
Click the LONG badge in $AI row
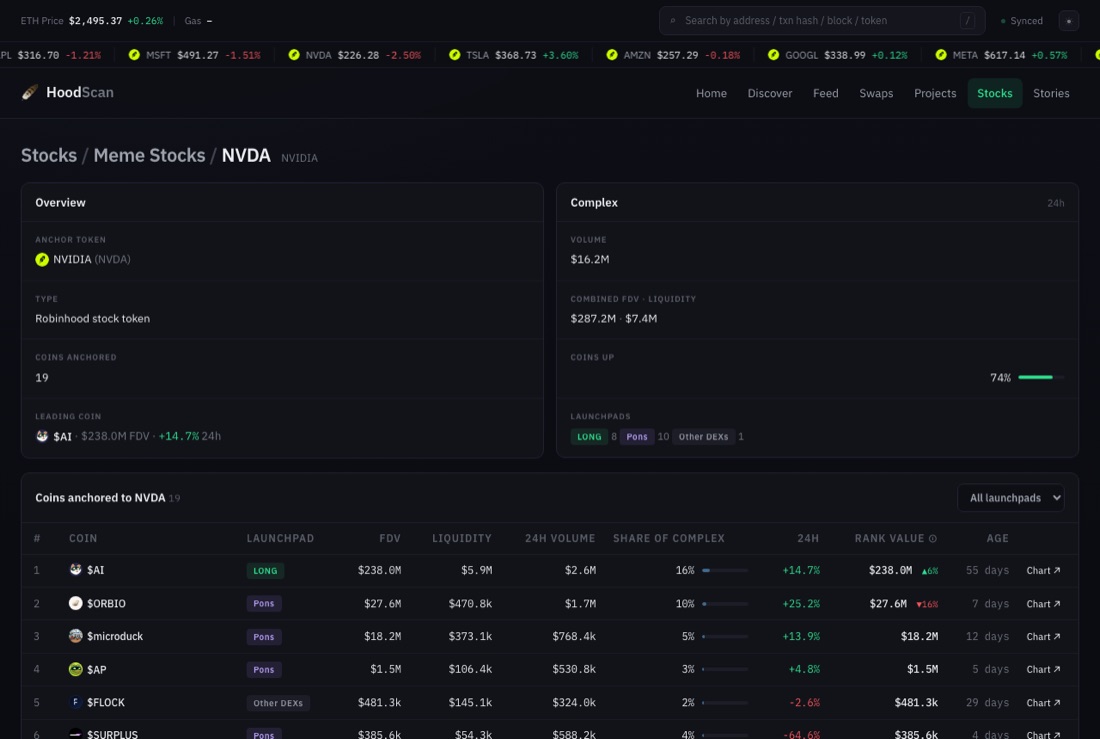point(264,571)
